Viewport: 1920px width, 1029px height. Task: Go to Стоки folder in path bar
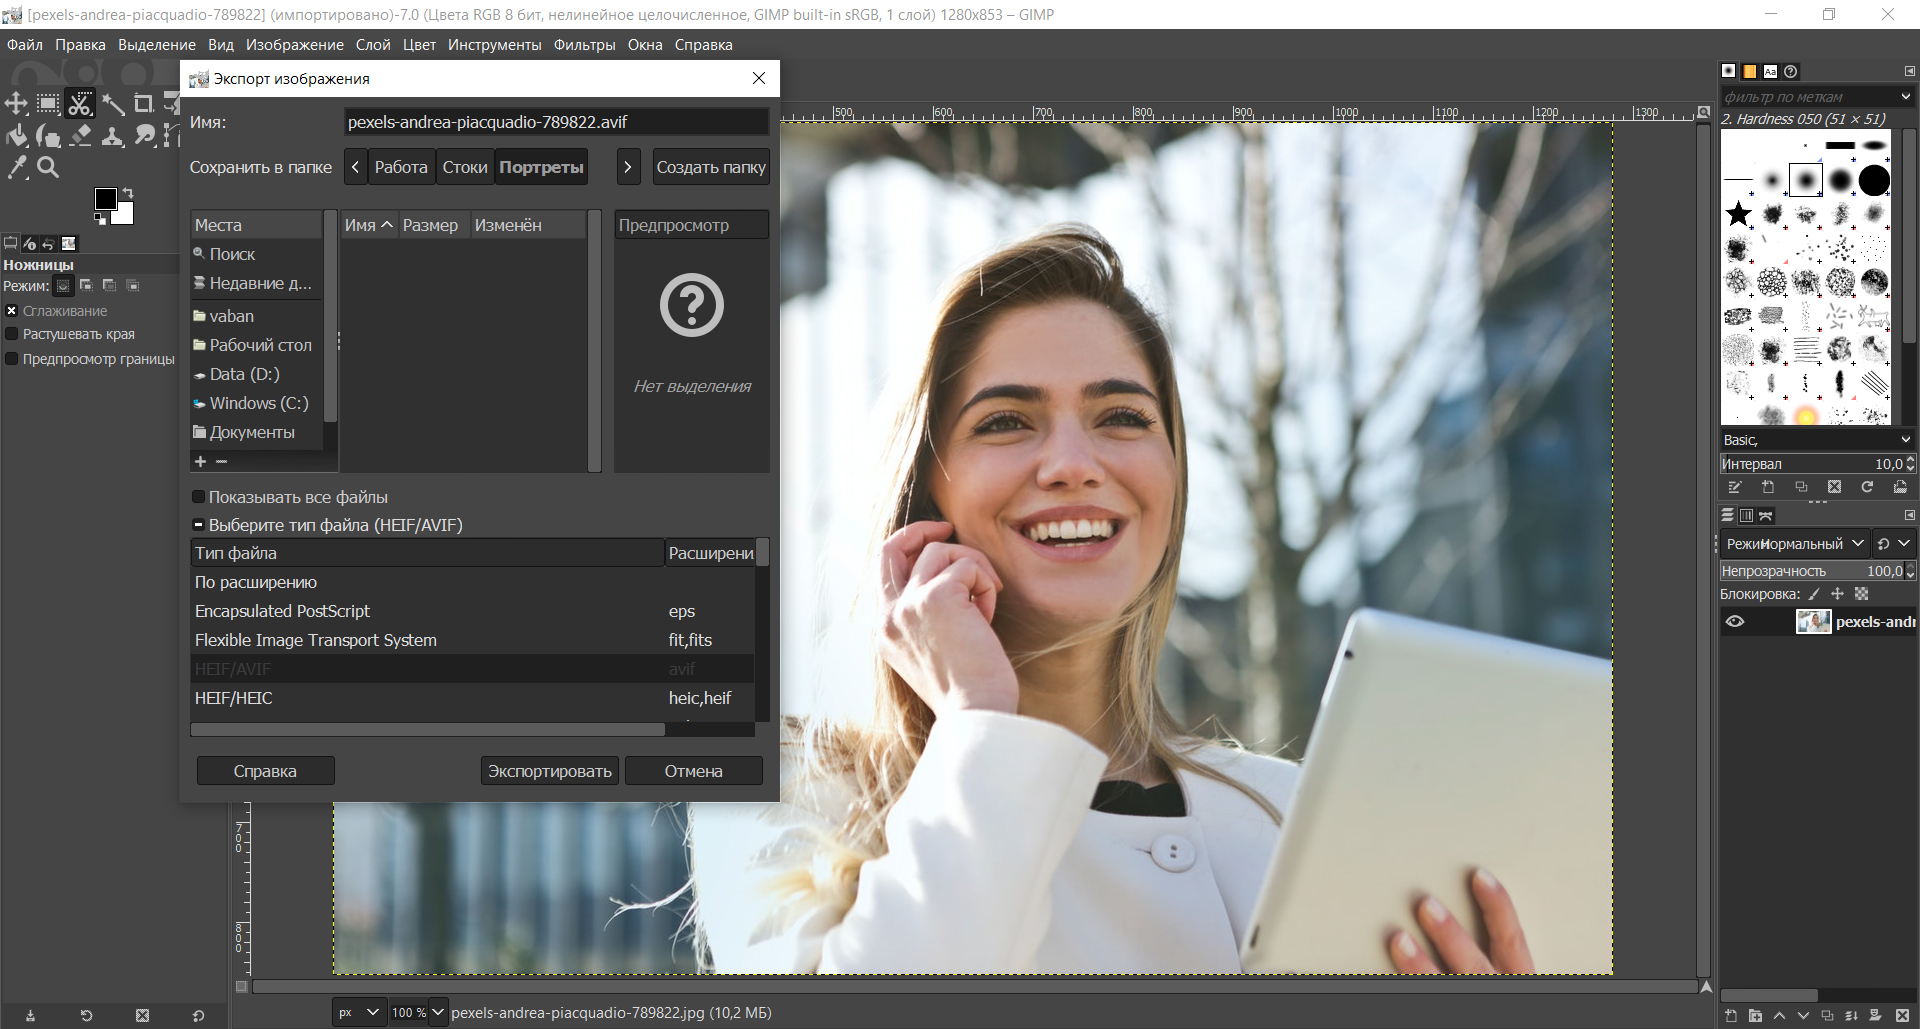465,167
